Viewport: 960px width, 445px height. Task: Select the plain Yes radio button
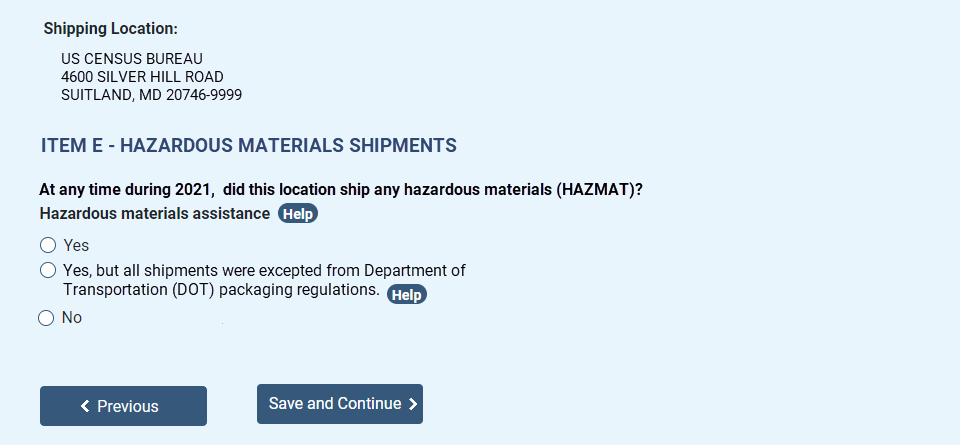click(47, 245)
